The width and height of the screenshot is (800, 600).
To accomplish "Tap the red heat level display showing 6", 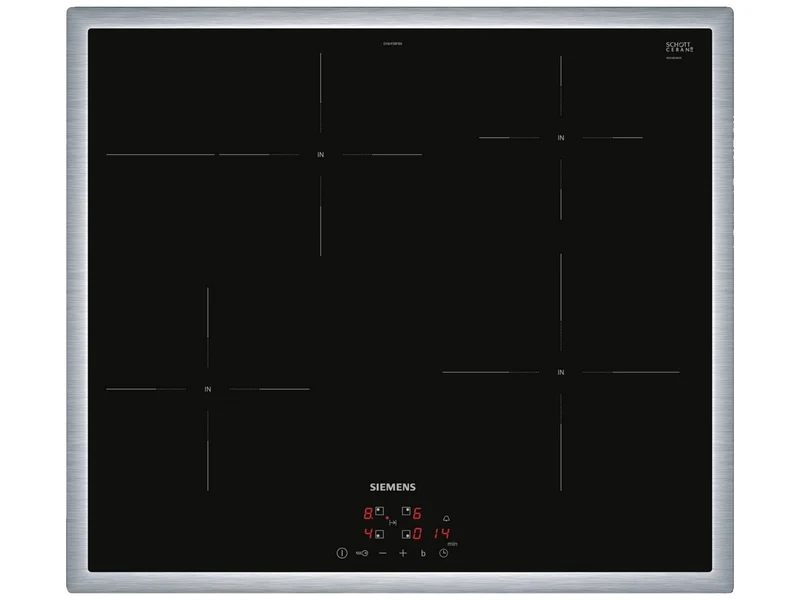I will pyautogui.click(x=417, y=513).
